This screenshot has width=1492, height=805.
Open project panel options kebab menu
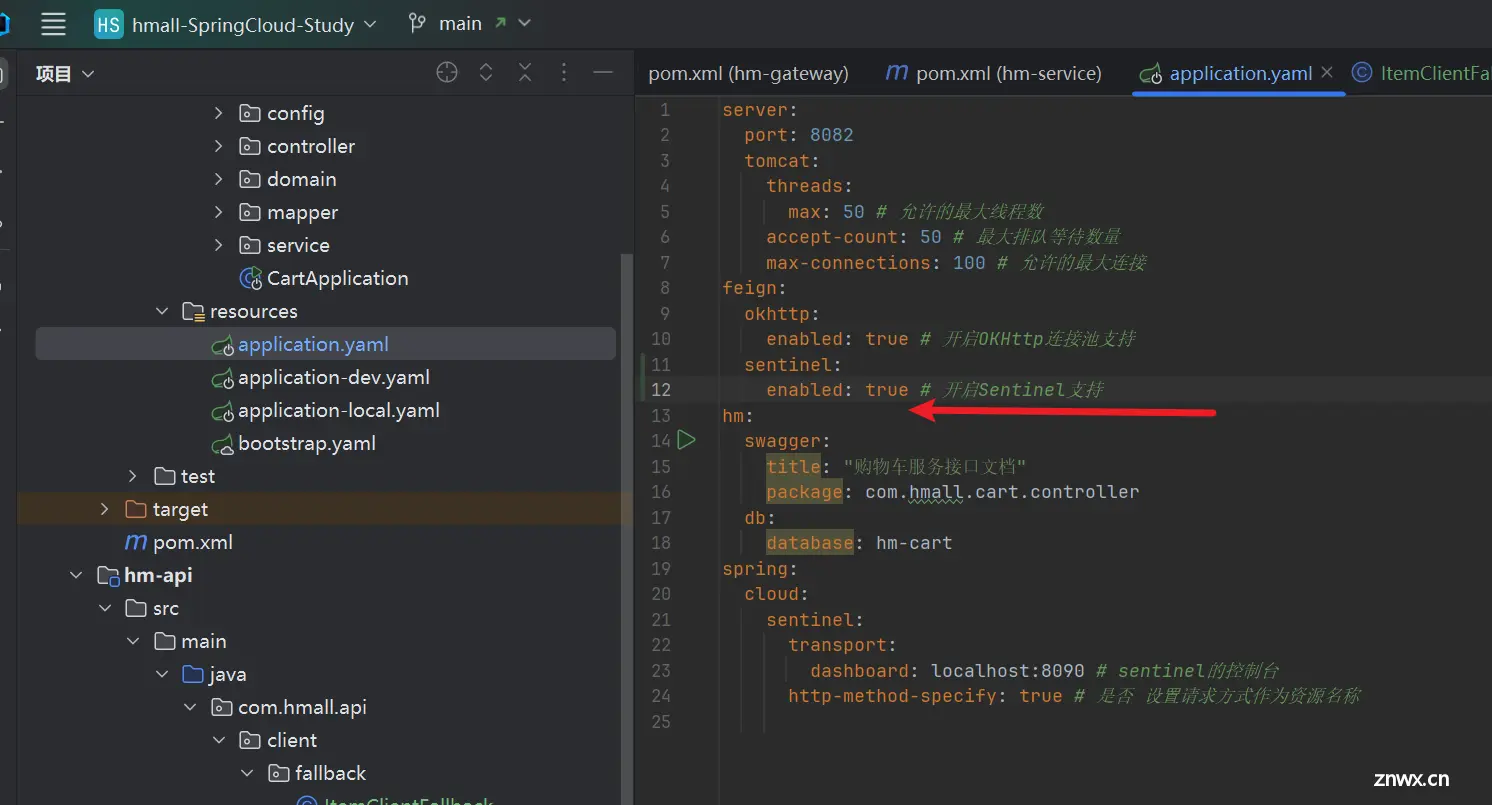[564, 72]
